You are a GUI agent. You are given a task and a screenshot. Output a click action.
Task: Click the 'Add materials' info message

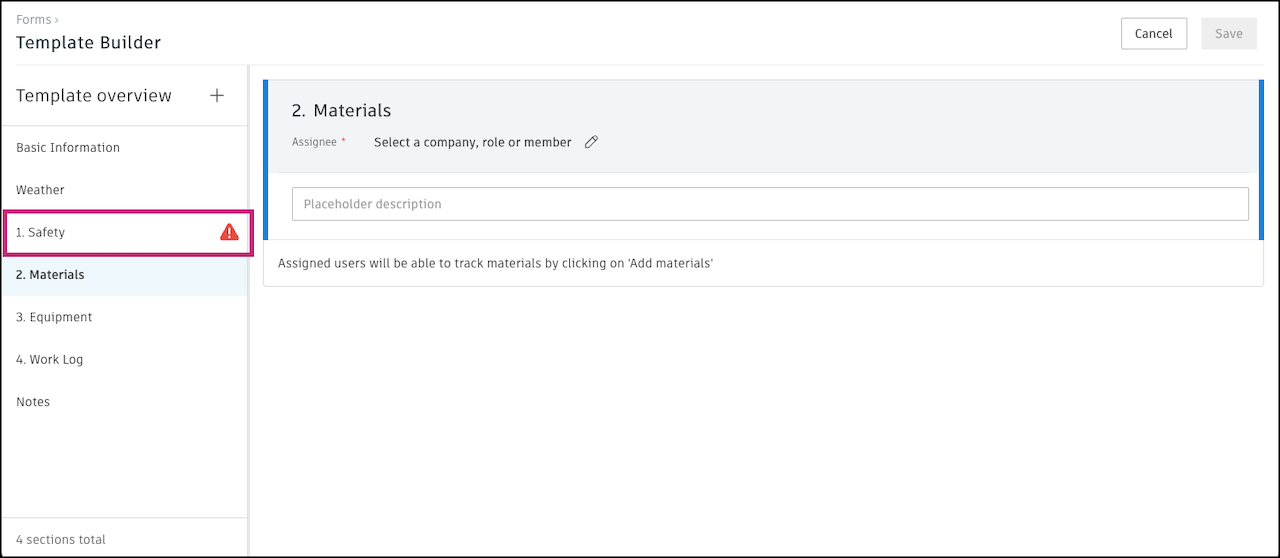(495, 264)
